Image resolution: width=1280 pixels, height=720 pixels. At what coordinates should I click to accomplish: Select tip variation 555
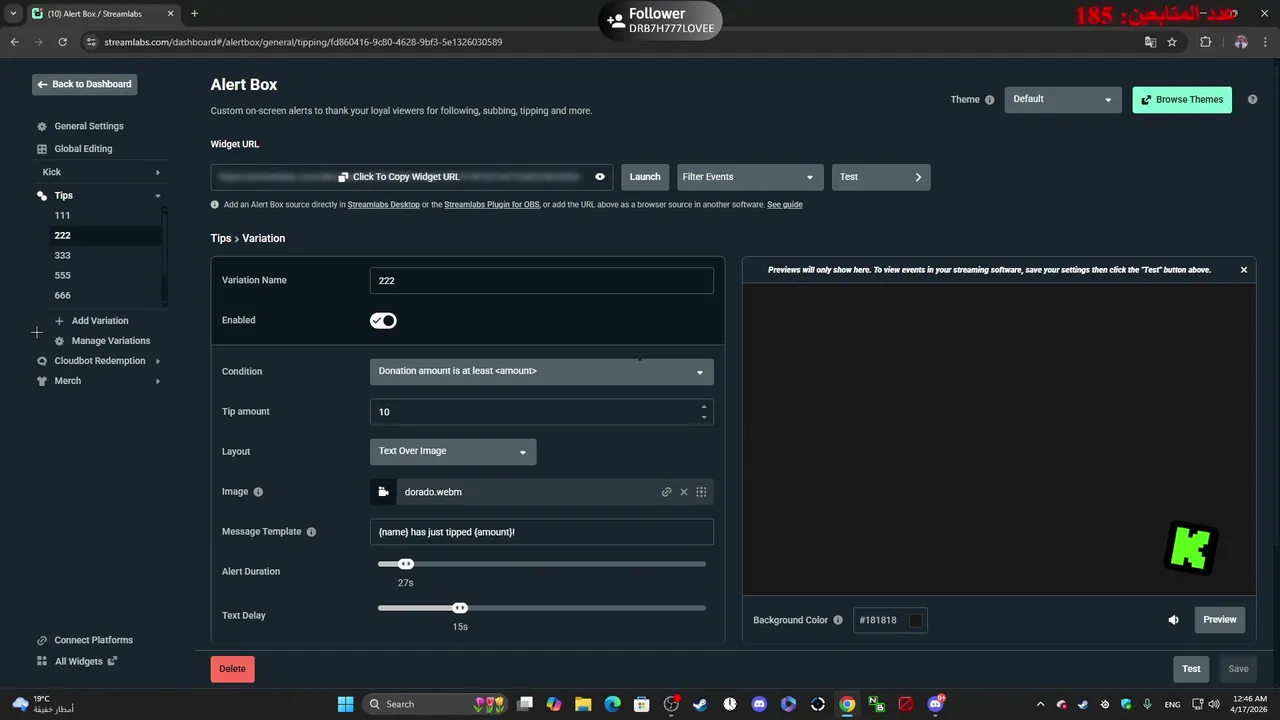tap(62, 275)
